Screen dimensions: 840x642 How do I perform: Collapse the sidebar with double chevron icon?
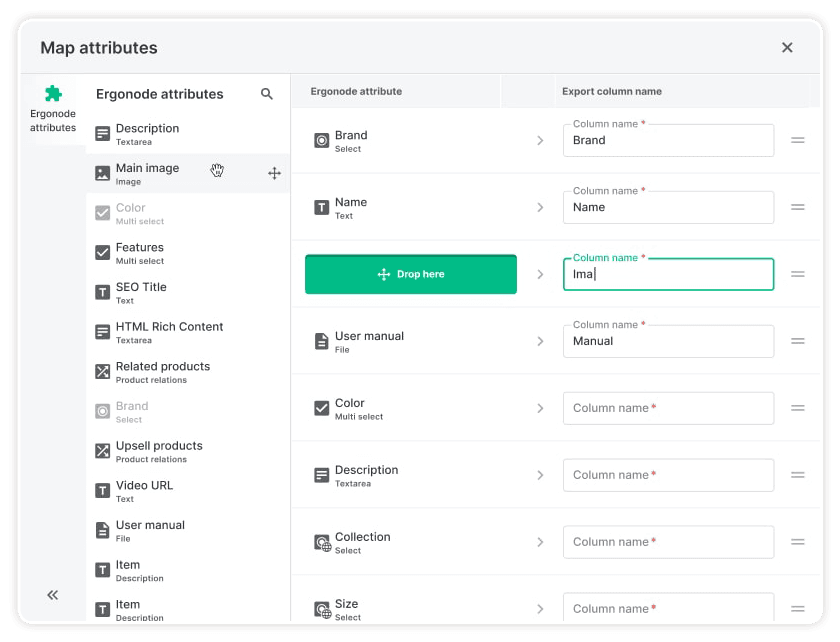(53, 595)
